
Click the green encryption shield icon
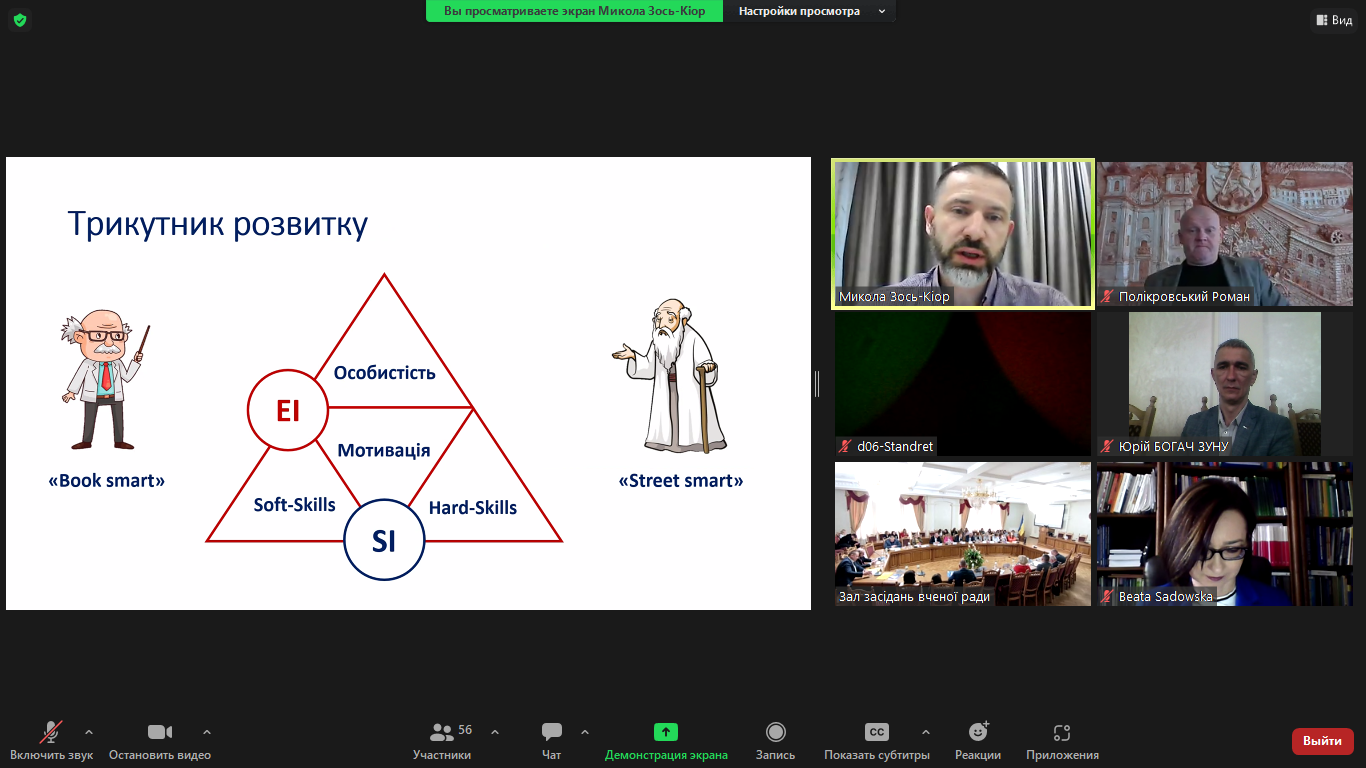coord(19,19)
